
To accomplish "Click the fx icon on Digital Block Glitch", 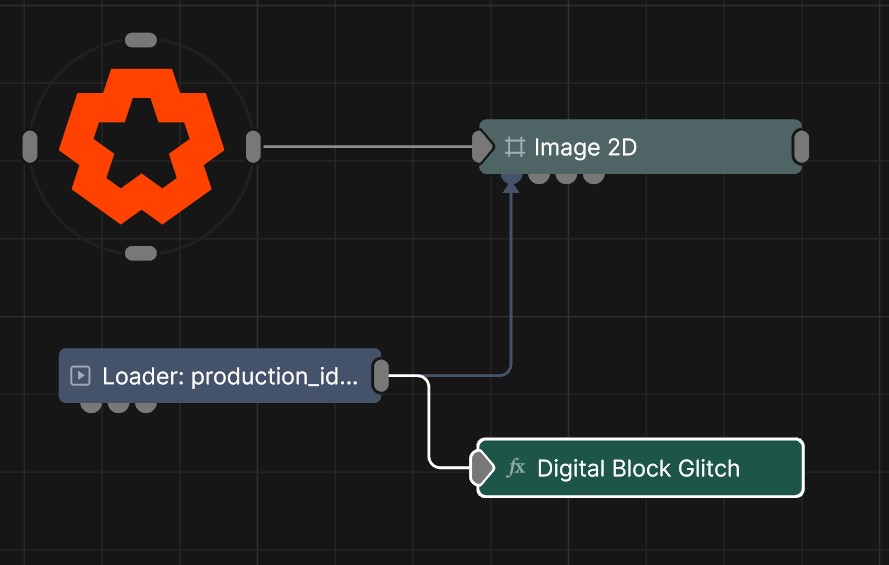I will pyautogui.click(x=516, y=468).
